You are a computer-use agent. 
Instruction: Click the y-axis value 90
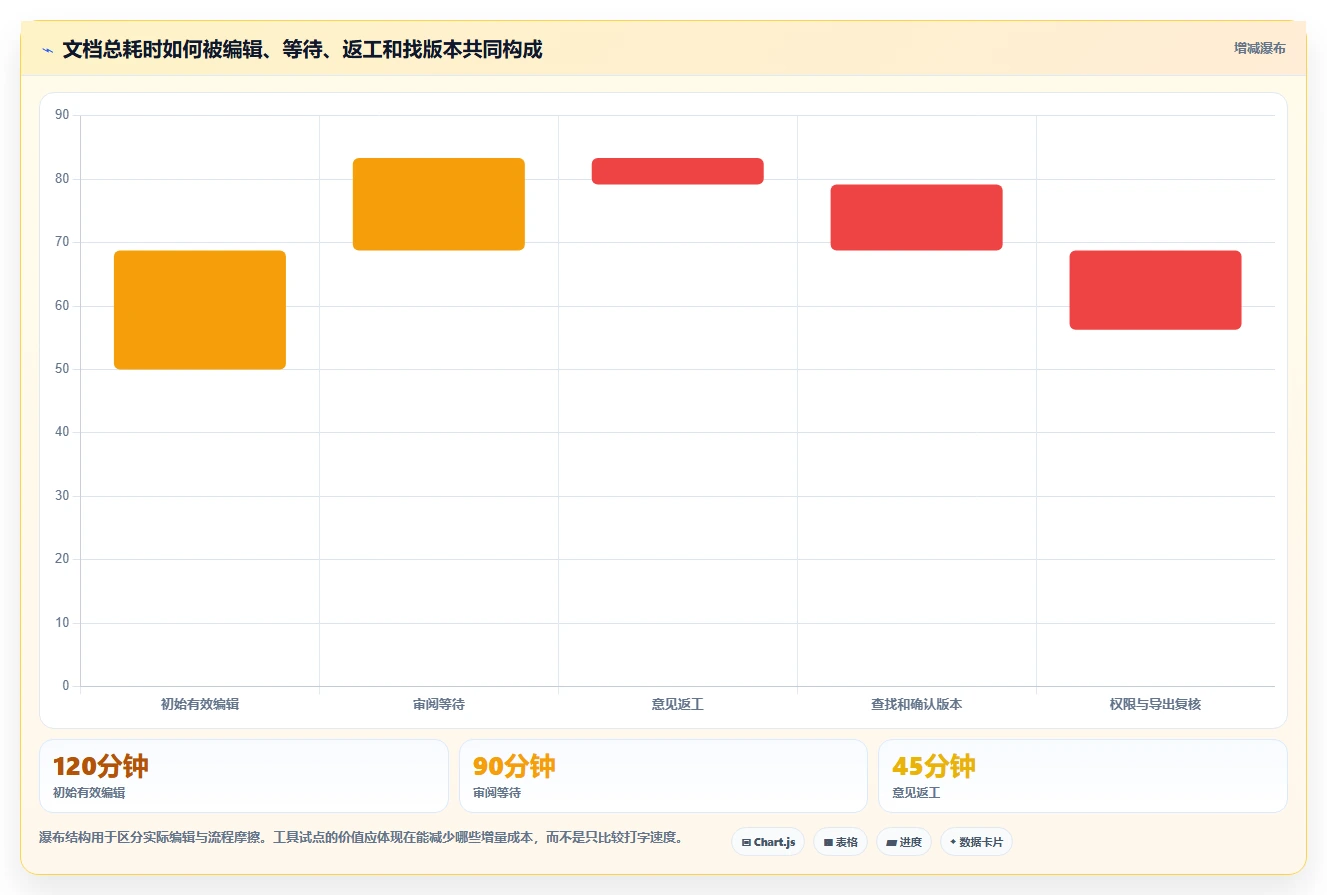(62, 115)
